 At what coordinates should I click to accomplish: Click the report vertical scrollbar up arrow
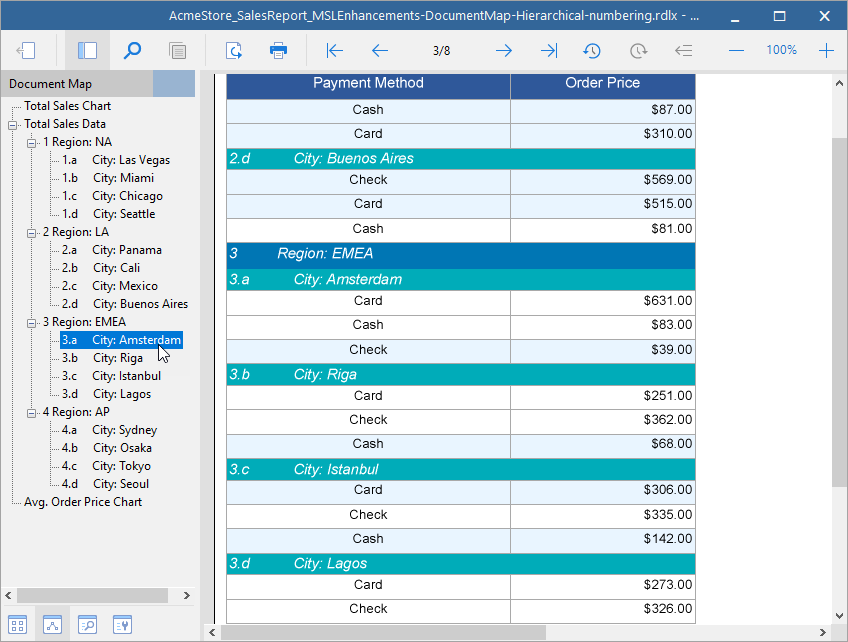point(839,83)
